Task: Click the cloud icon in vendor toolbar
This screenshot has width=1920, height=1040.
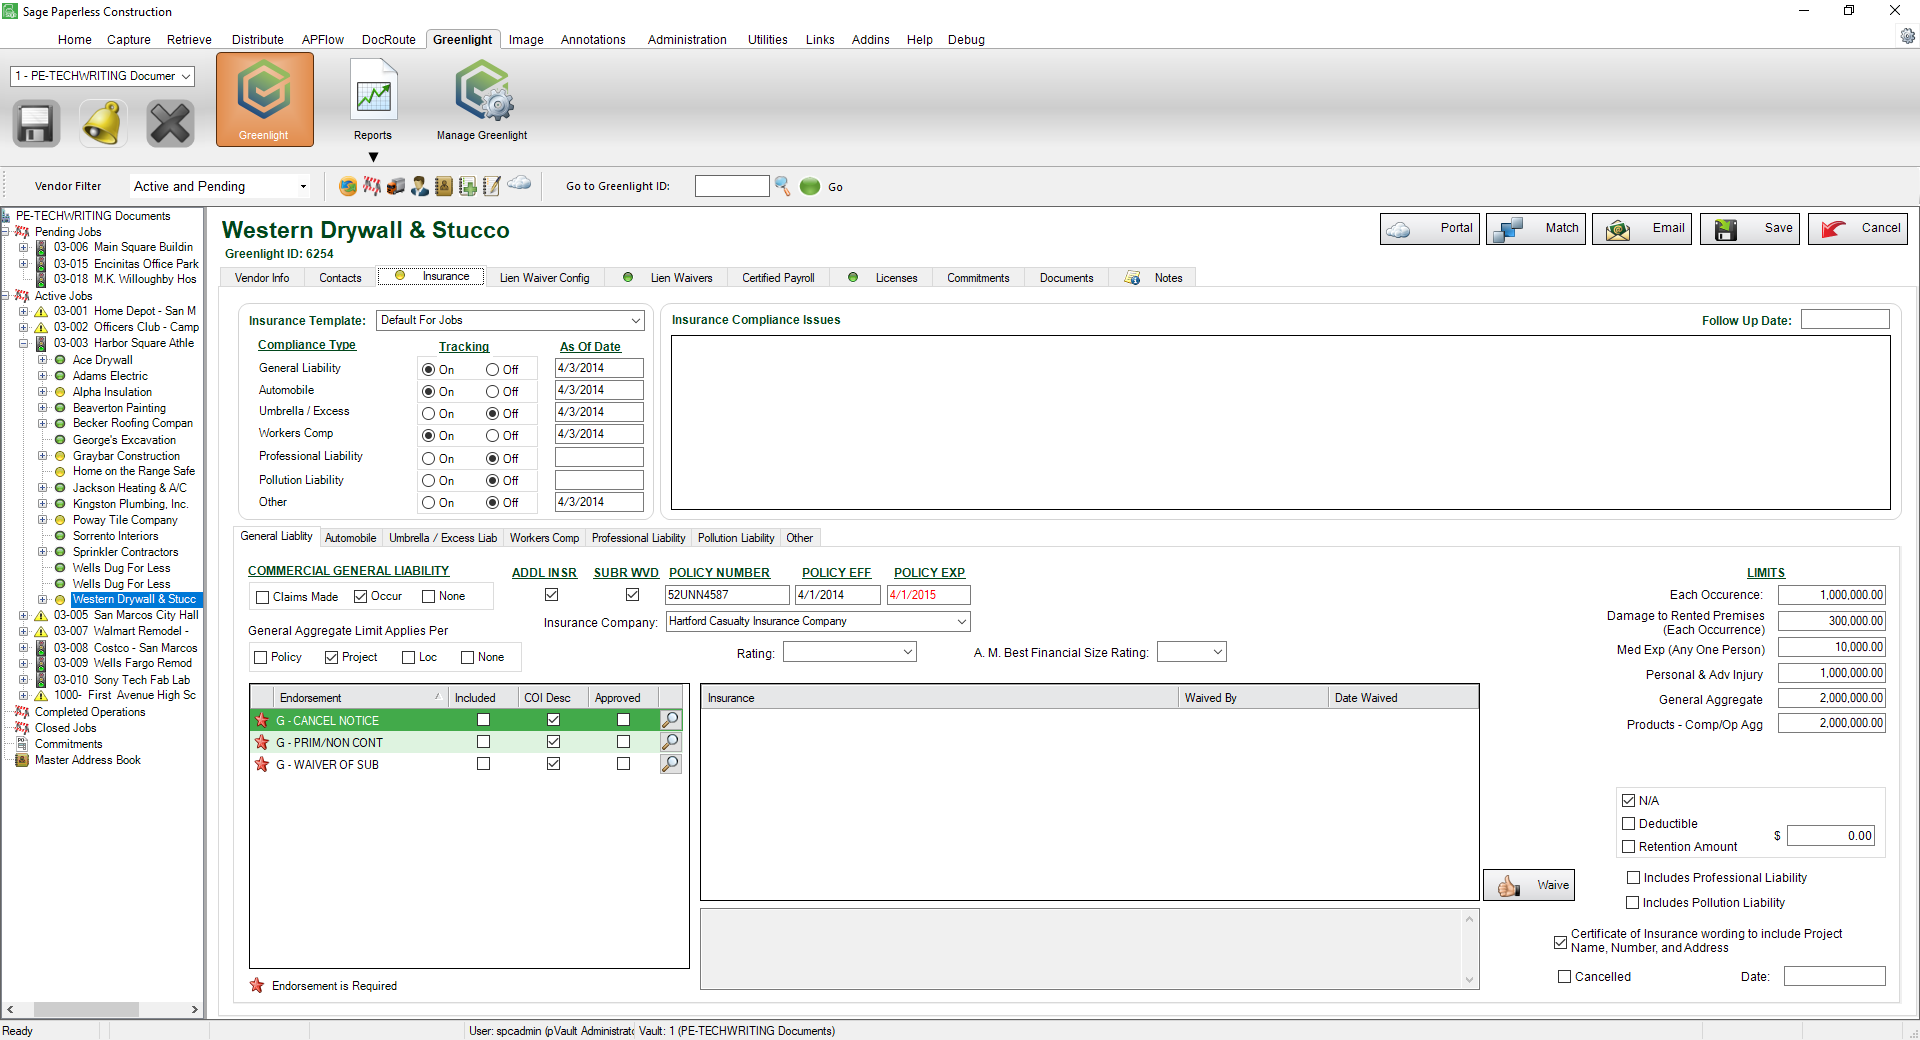Action: 519,183
